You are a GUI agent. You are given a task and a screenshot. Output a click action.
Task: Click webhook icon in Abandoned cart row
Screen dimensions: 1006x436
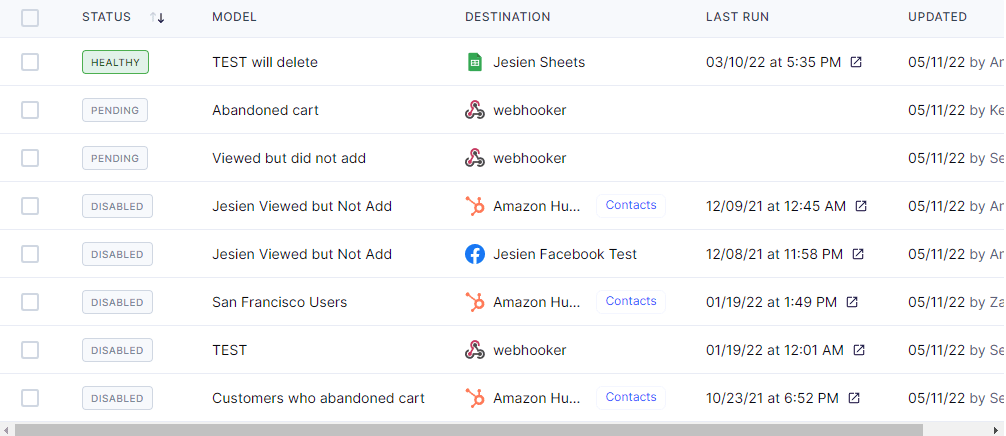point(475,110)
